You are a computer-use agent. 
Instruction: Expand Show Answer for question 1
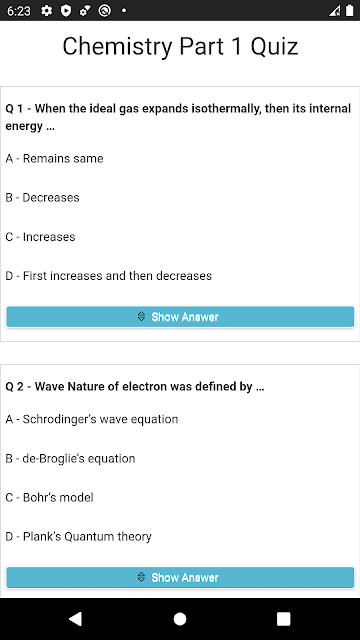(180, 317)
